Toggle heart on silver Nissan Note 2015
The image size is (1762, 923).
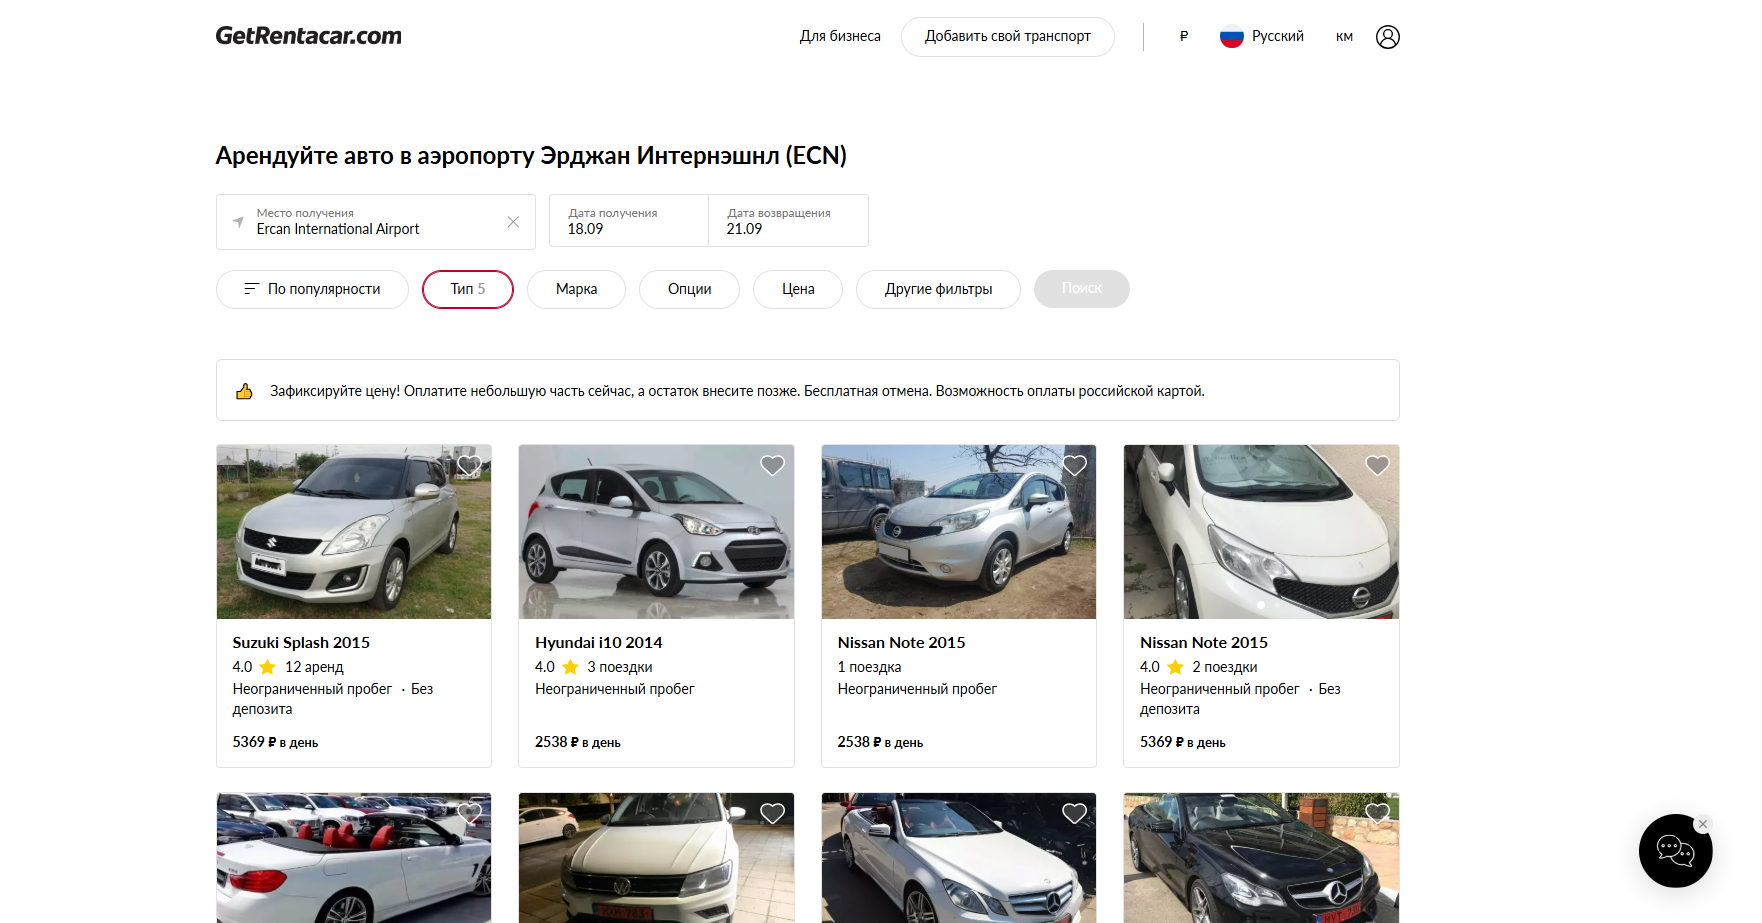click(1075, 465)
